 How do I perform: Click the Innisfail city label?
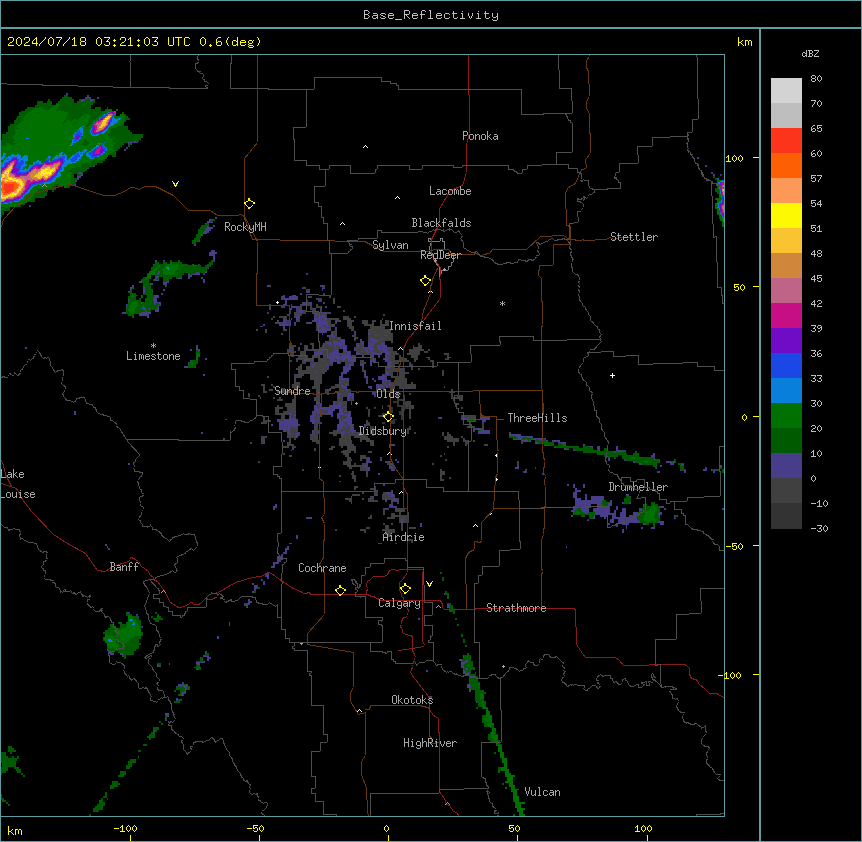click(x=416, y=326)
